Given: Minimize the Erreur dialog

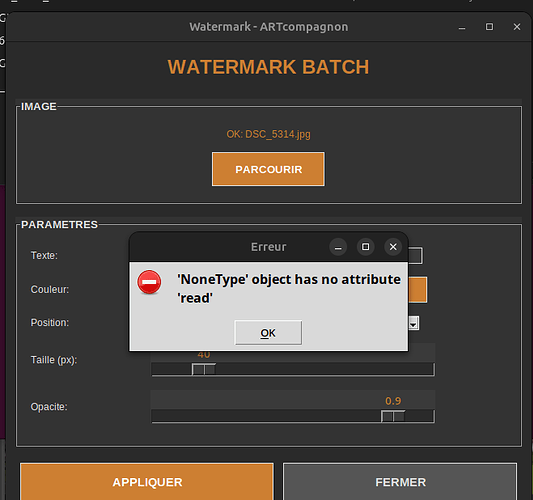Looking at the screenshot, I should tap(338, 247).
